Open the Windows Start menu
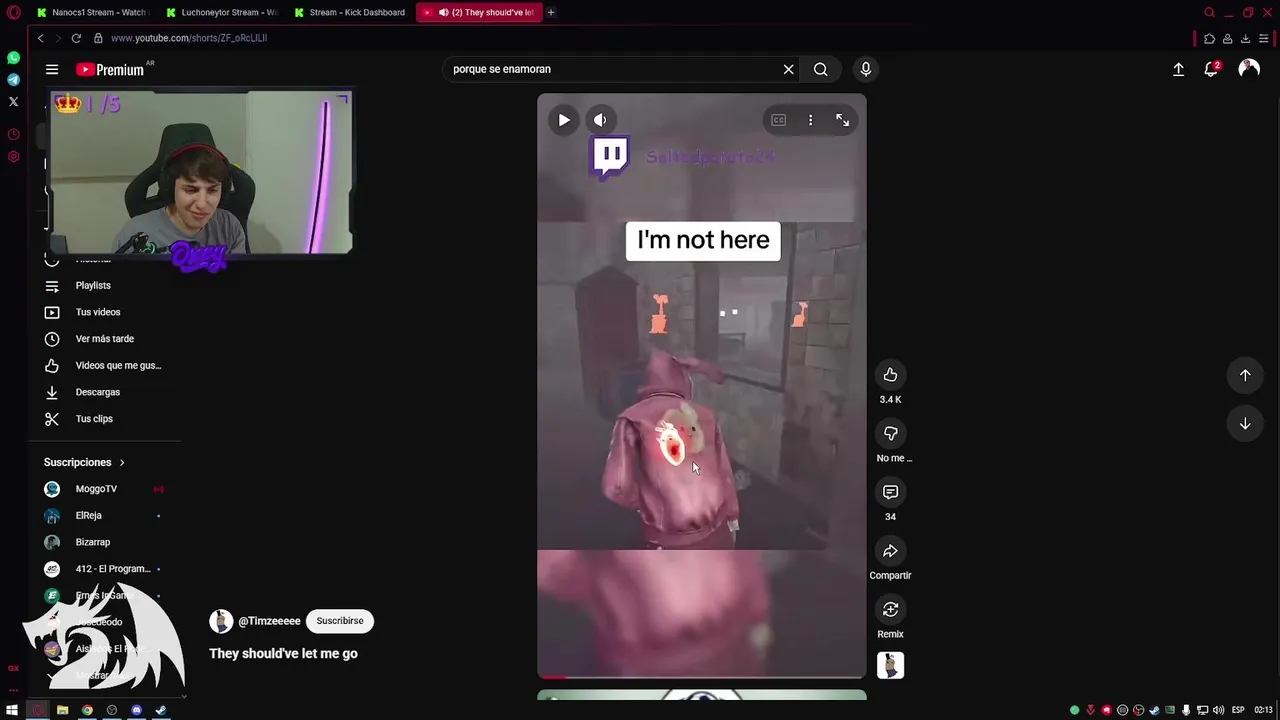The width and height of the screenshot is (1280, 720). click(x=12, y=710)
